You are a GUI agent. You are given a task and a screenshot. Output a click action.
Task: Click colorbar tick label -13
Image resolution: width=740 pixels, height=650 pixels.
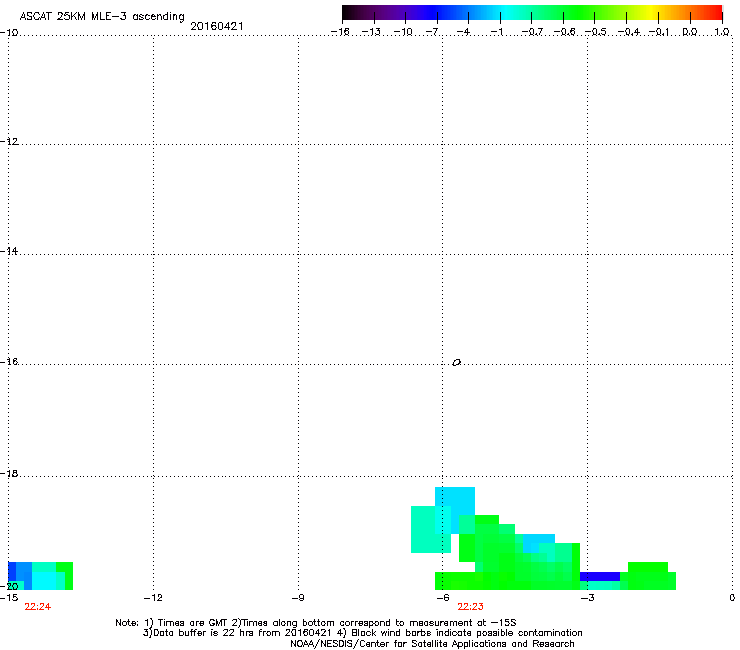(x=371, y=32)
